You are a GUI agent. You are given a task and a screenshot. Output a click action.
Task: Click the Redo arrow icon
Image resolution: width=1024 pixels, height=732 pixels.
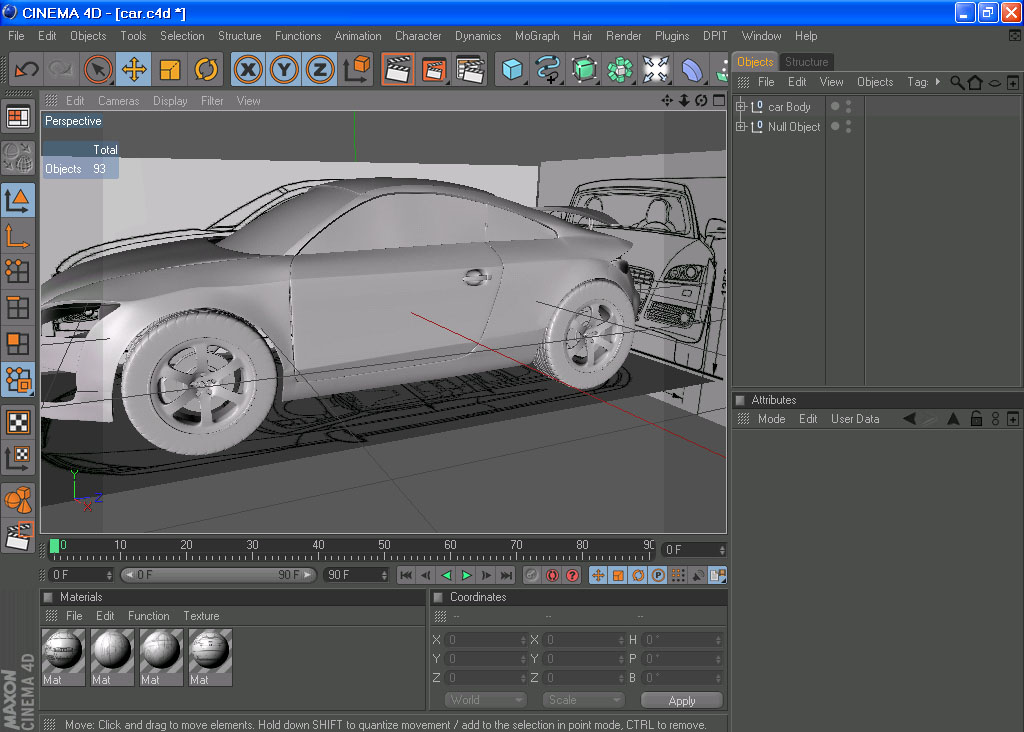(61, 69)
